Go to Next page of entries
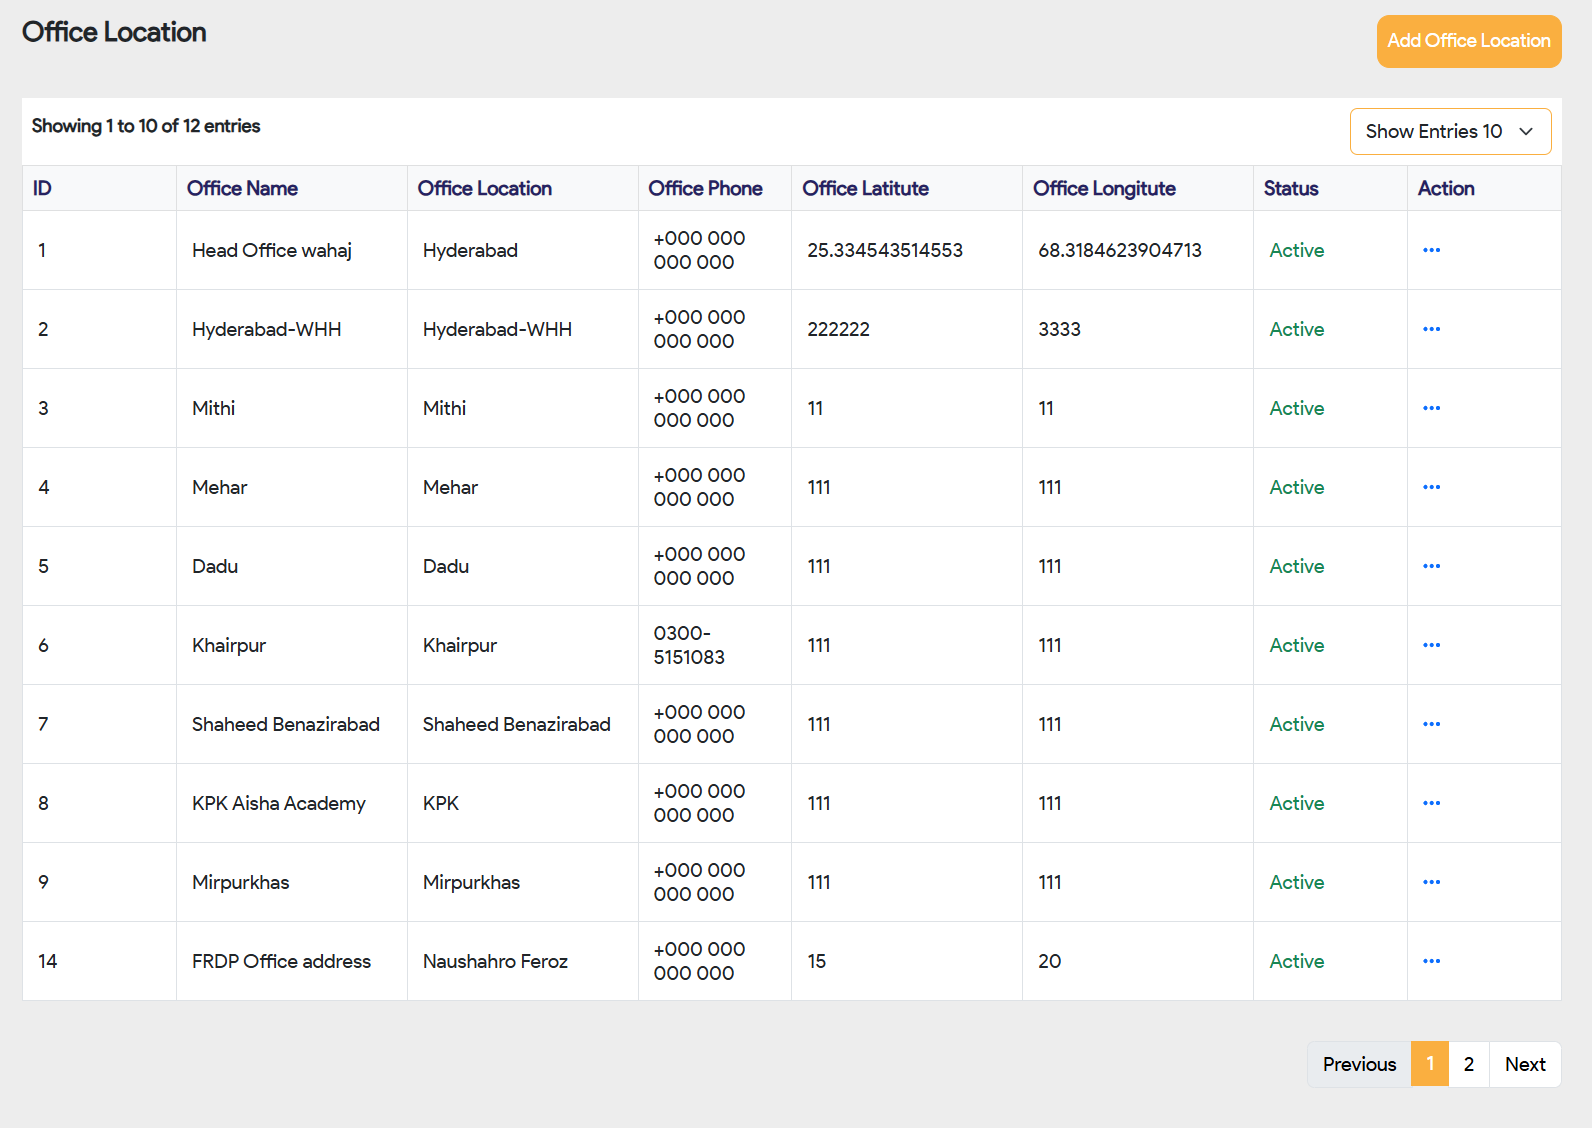 pyautogui.click(x=1524, y=1064)
